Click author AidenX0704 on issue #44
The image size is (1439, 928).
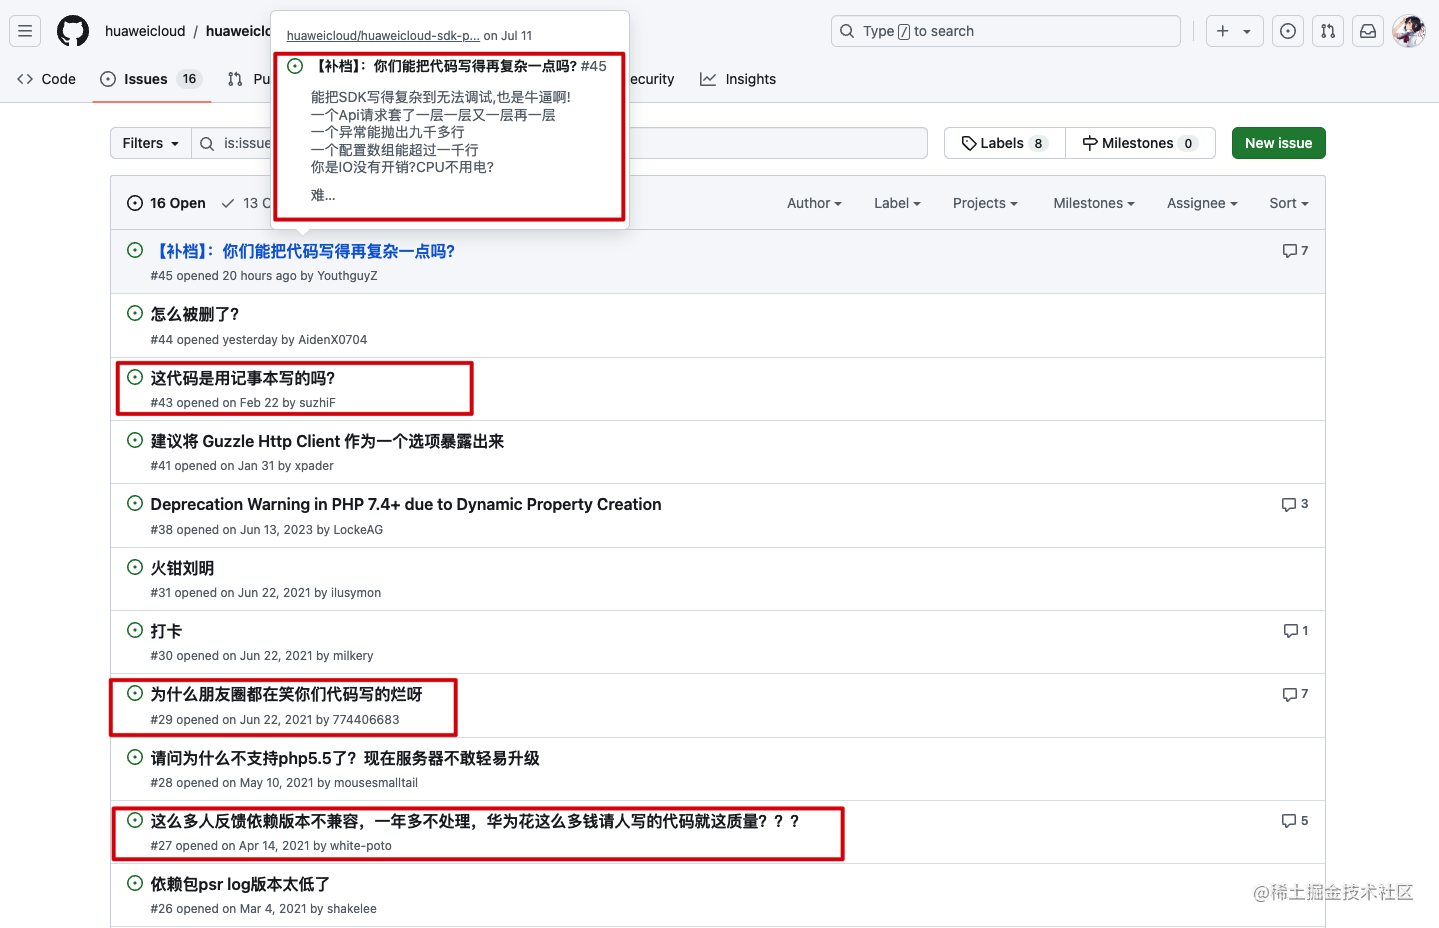(x=333, y=340)
